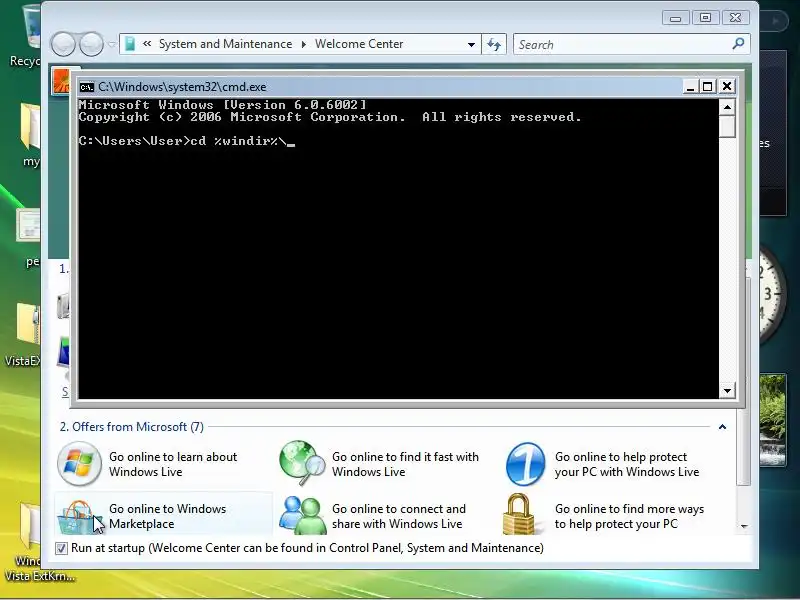
Task: Click cmd window scroll down arrow
Action: pyautogui.click(x=727, y=391)
